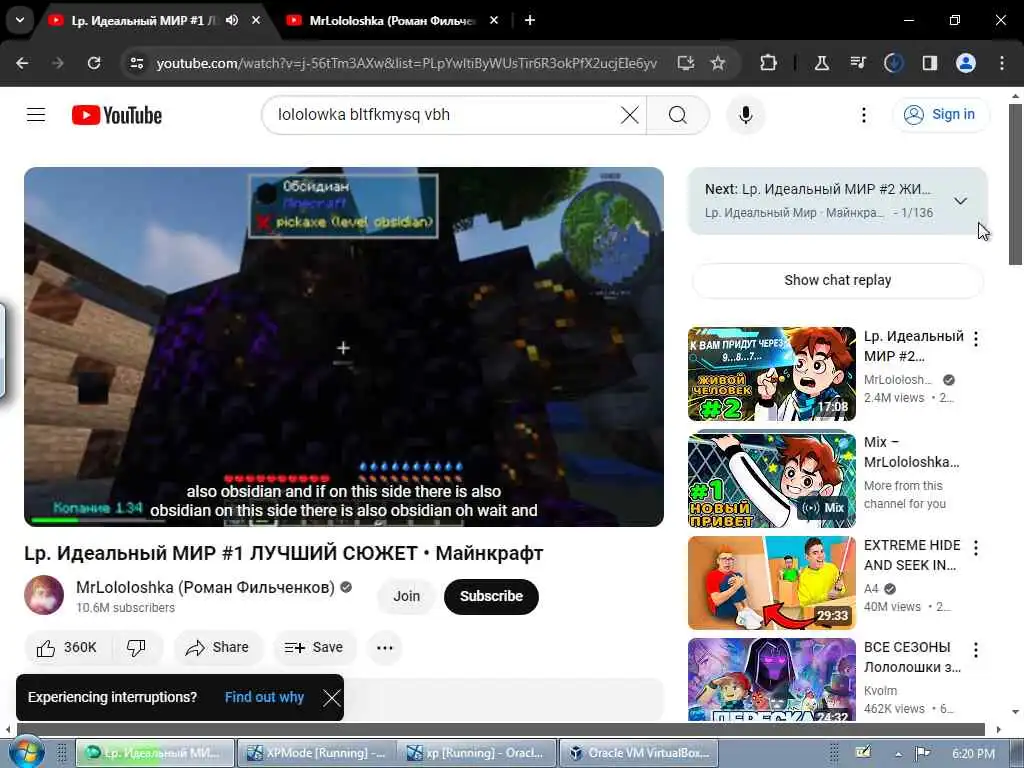
Task: Dismiss the Experiencing interruptions notice
Action: point(331,697)
